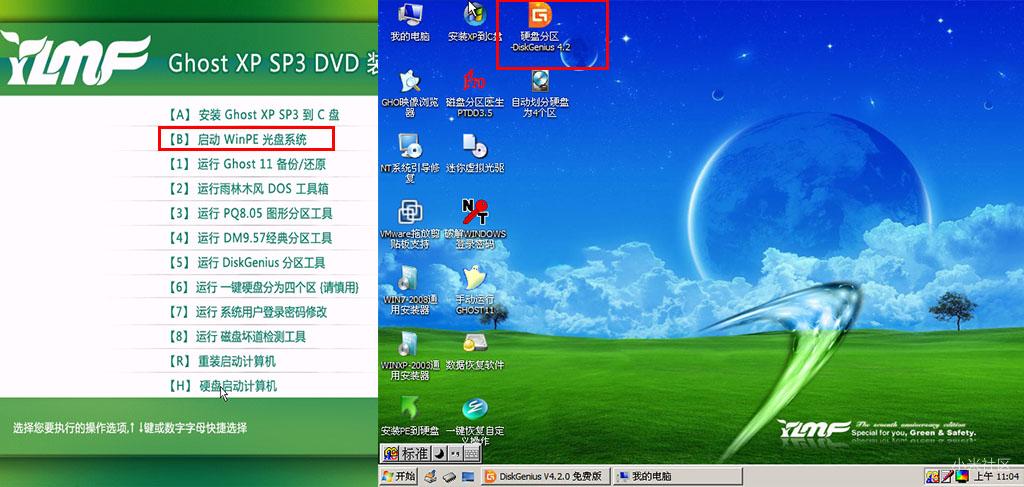Open VMware拖放剪贴板支持 desktop icon
The image size is (1024, 487).
409,225
